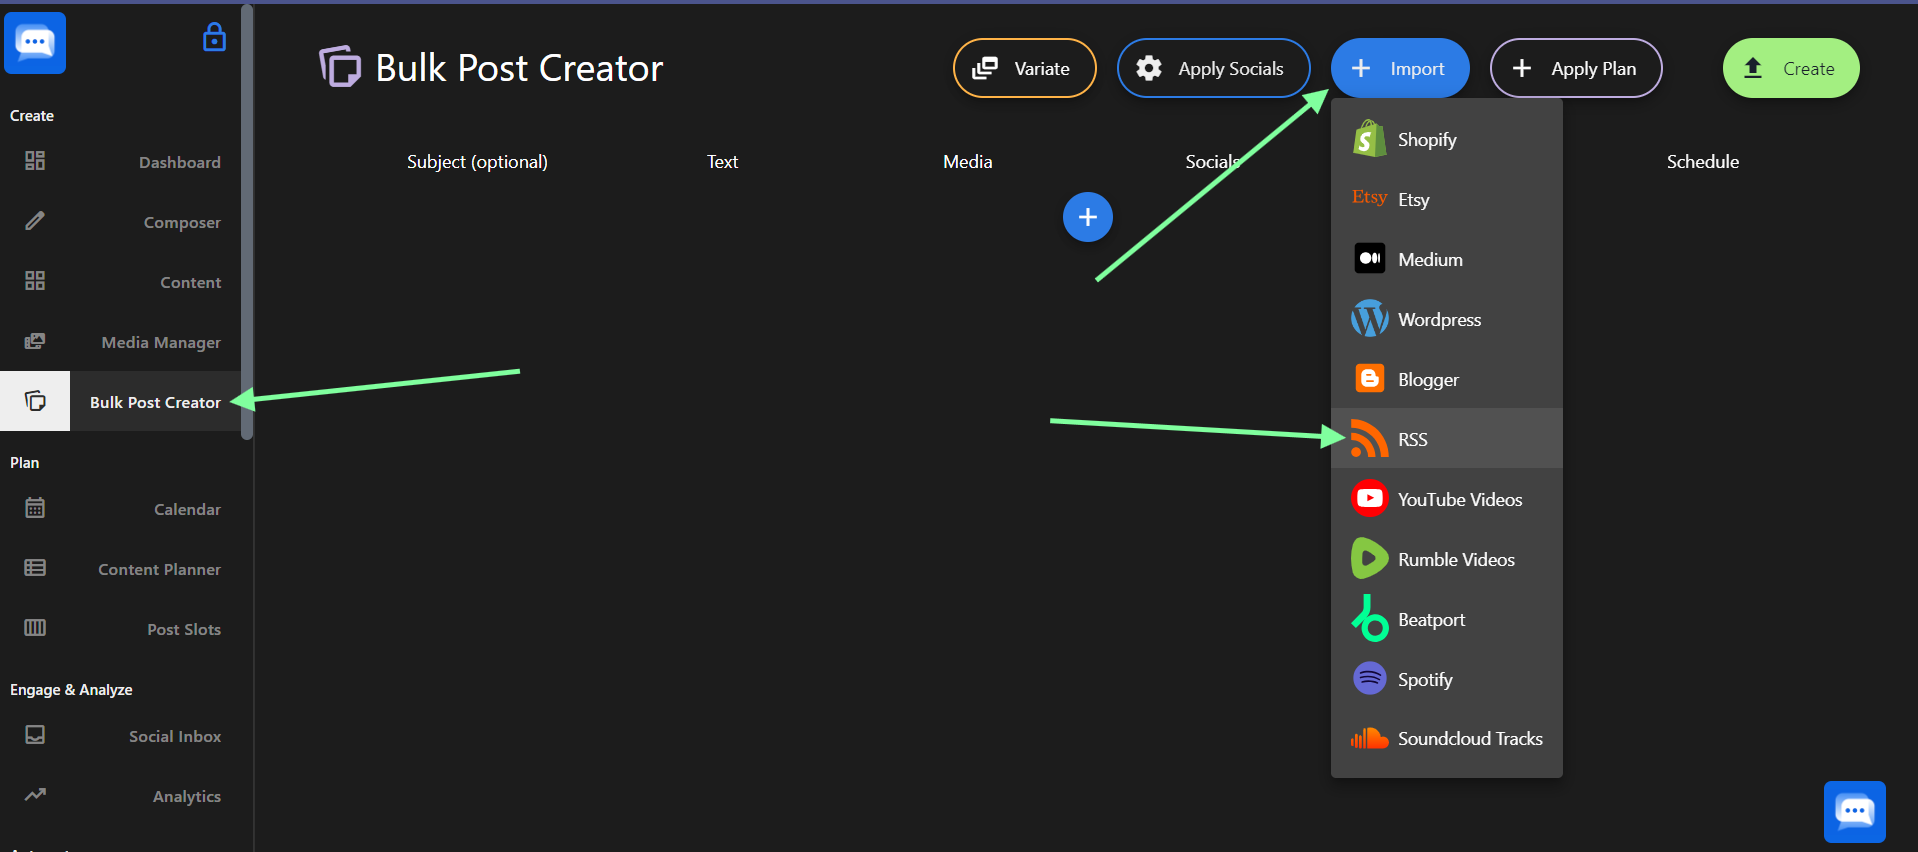1918x852 pixels.
Task: Choose Shopify from the import menu
Action: pyautogui.click(x=1447, y=139)
